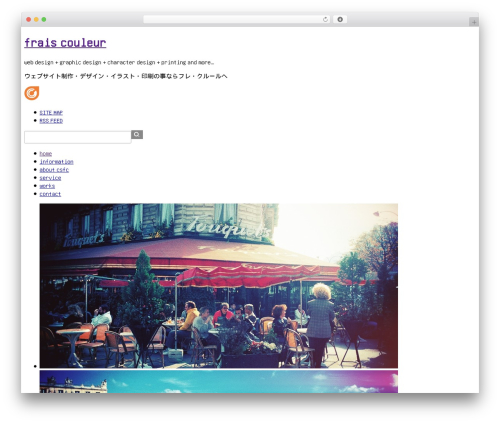Focus the site search text field
The image size is (500, 423).
[78, 137]
